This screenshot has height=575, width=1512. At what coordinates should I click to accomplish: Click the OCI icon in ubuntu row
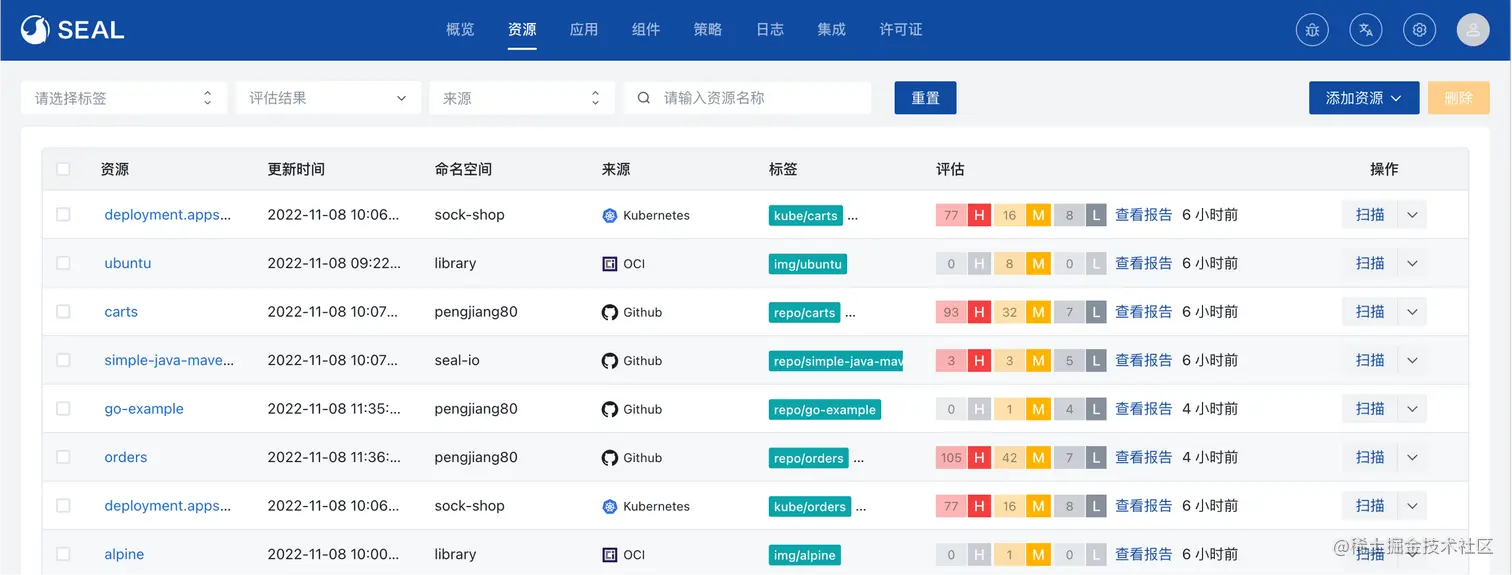[x=610, y=264]
